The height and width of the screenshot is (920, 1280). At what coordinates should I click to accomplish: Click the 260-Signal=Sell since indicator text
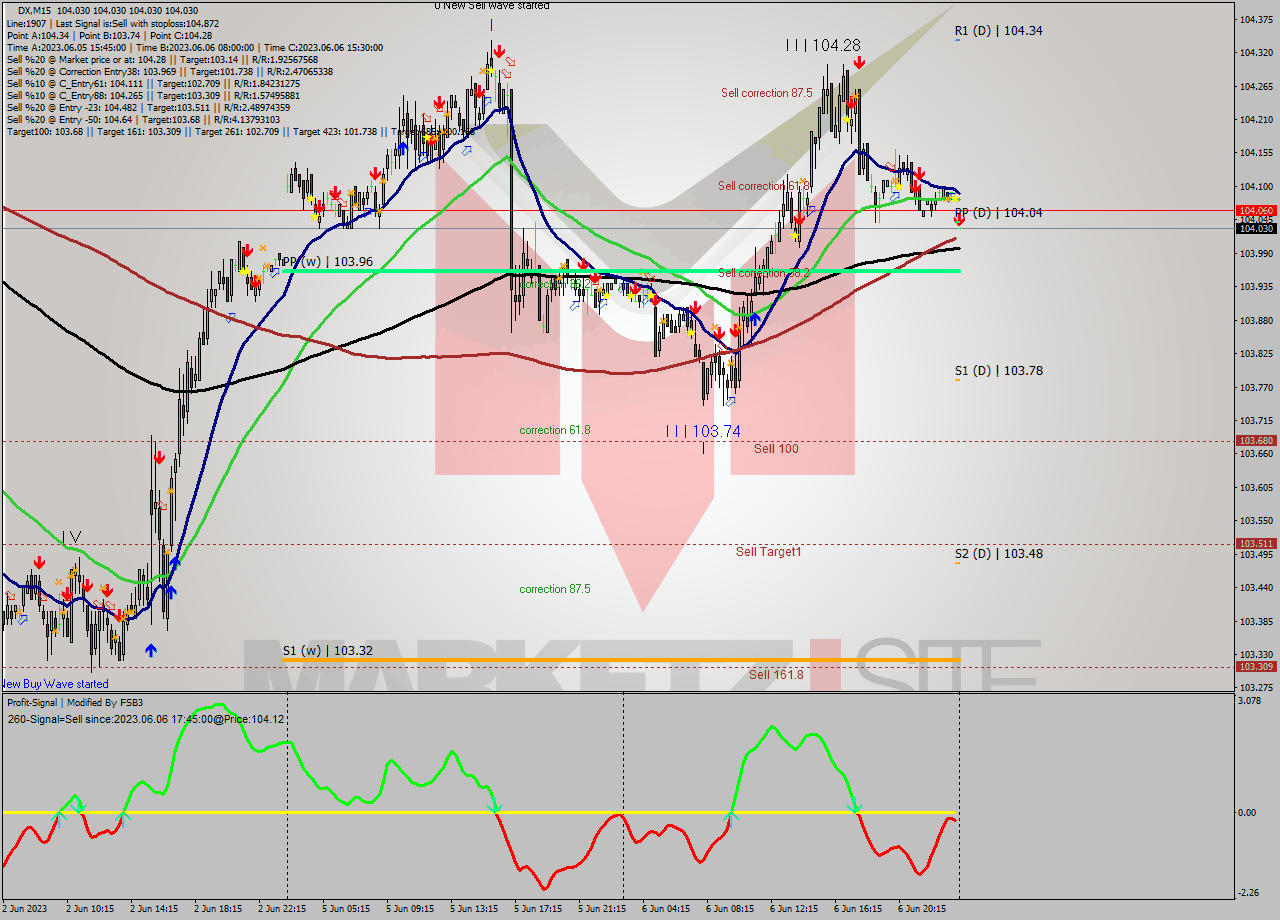[x=145, y=719]
